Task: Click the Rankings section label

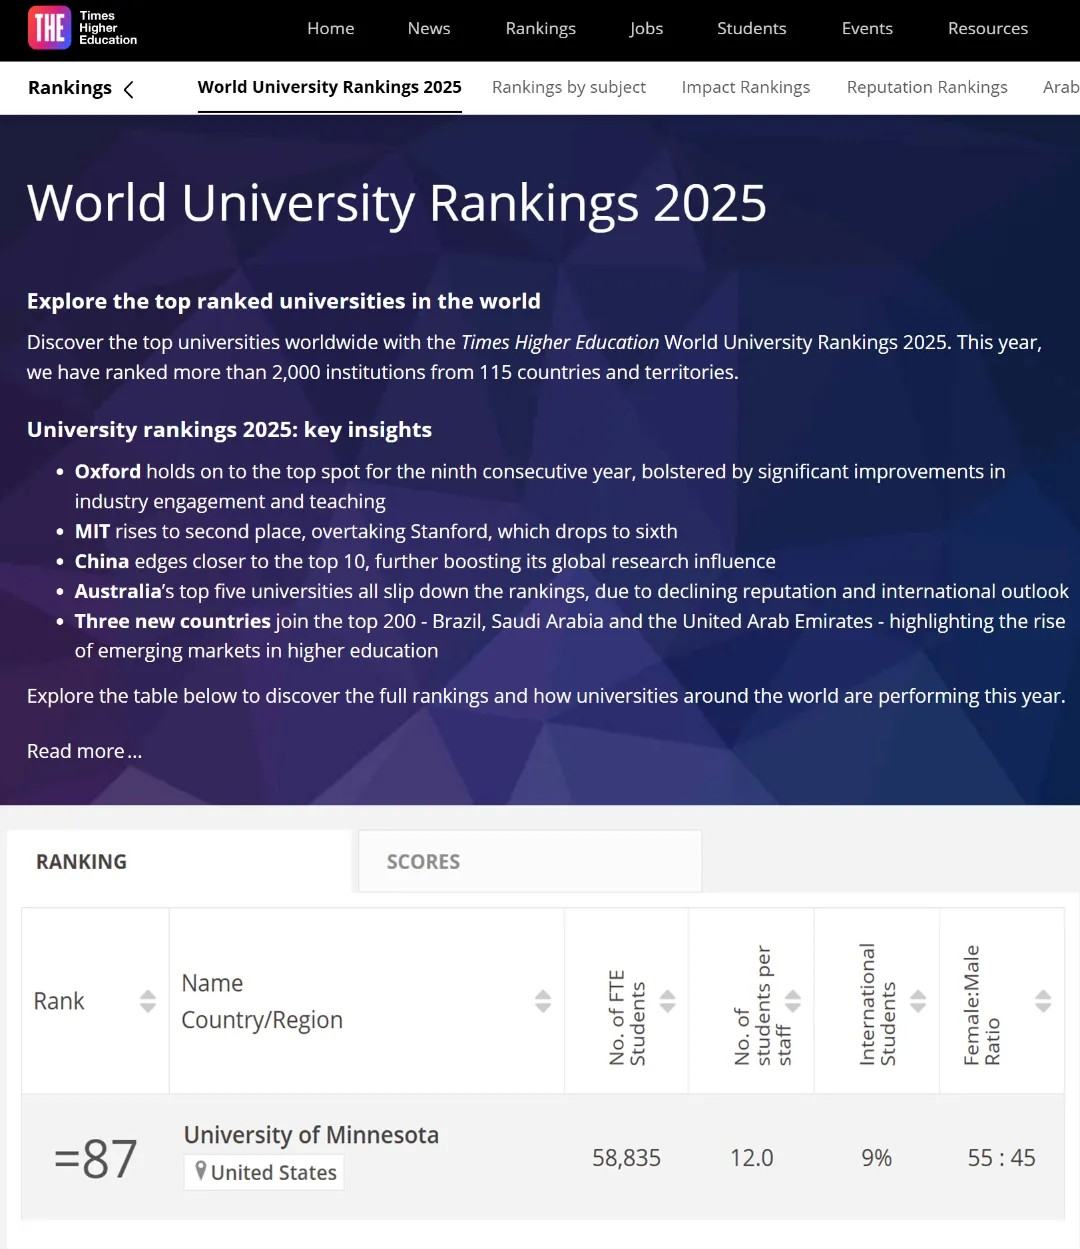Action: click(x=70, y=88)
